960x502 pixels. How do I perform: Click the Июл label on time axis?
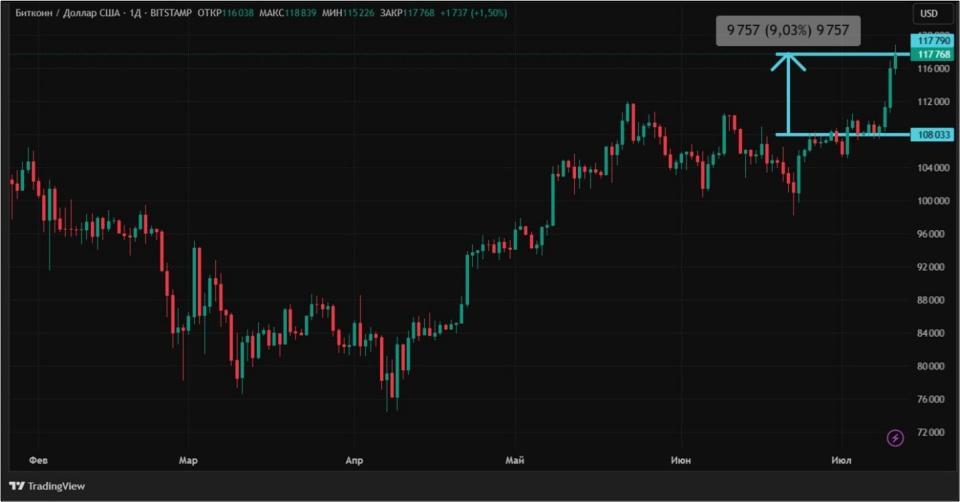pos(841,460)
